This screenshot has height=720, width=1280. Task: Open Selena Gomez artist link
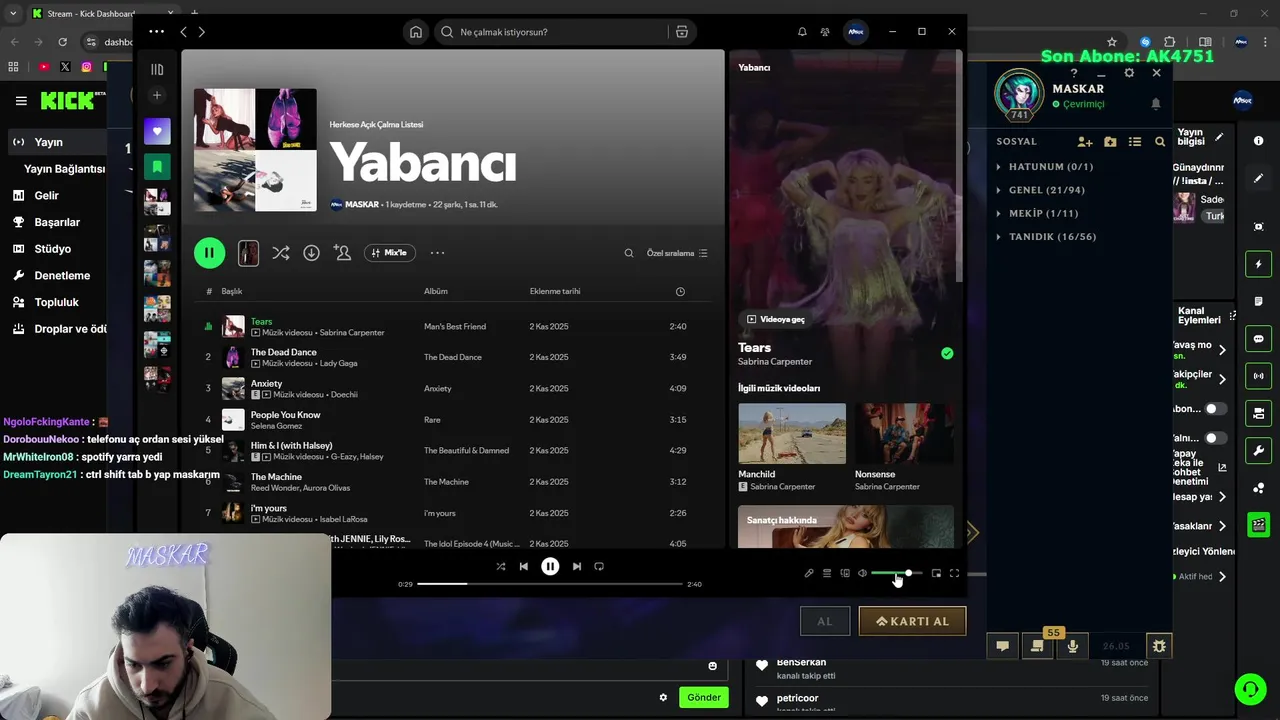tap(276, 426)
